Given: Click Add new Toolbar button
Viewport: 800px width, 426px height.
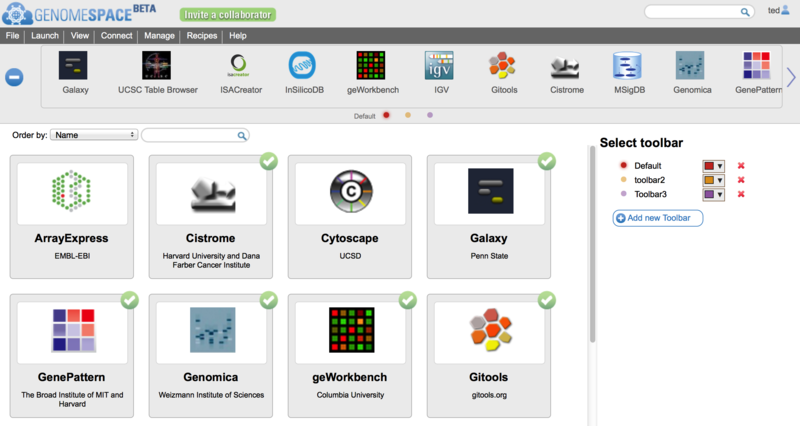Looking at the screenshot, I should (658, 217).
